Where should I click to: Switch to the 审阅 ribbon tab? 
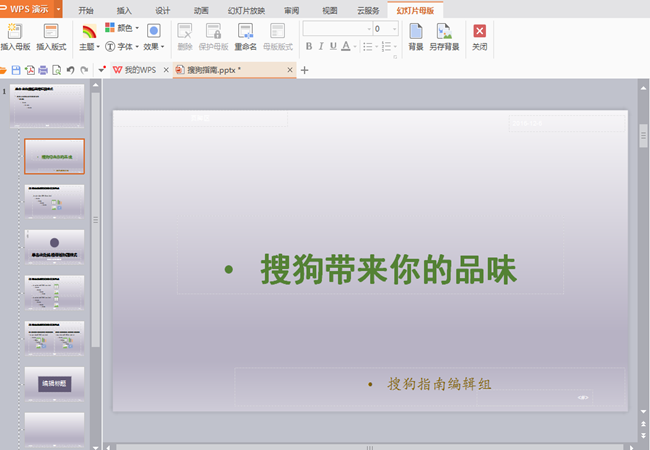(291, 10)
